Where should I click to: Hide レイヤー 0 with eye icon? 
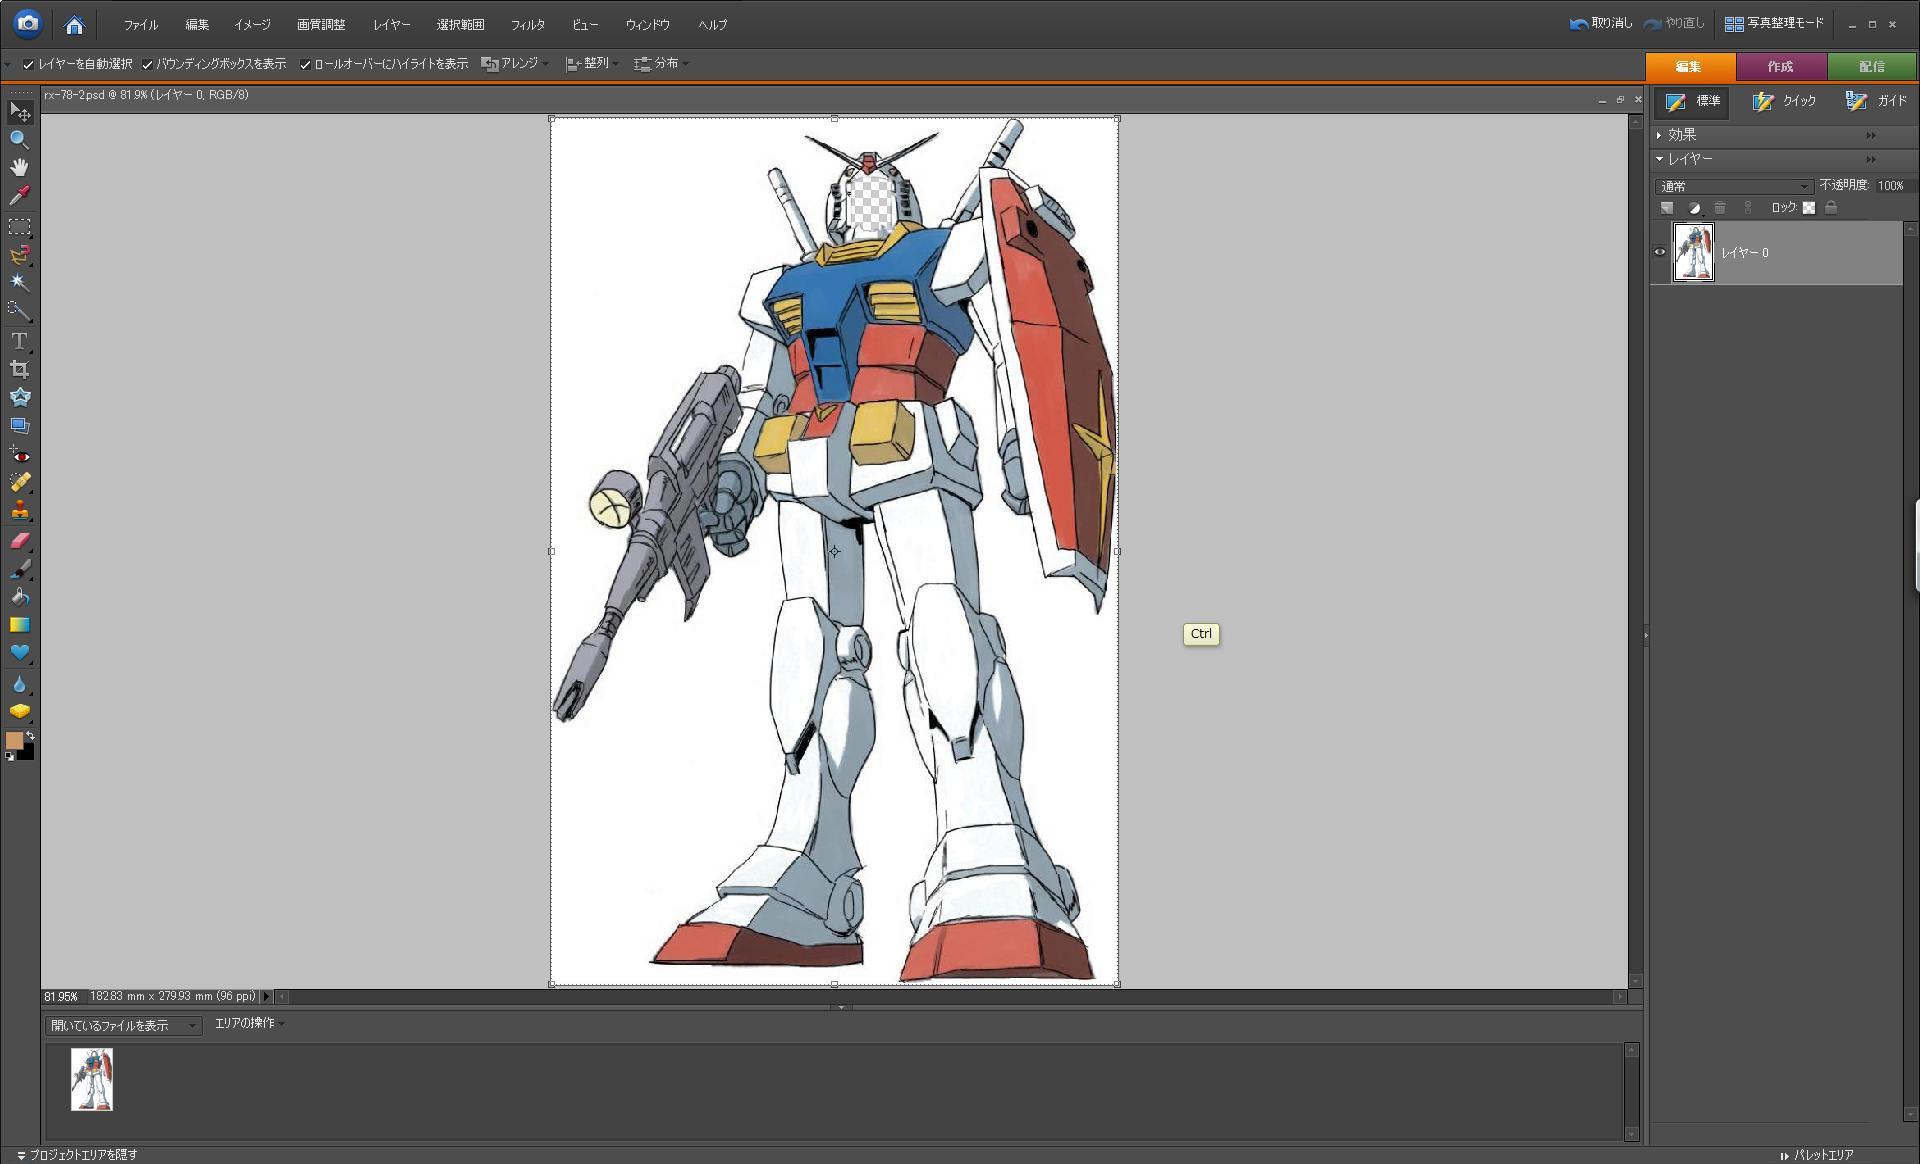1660,252
